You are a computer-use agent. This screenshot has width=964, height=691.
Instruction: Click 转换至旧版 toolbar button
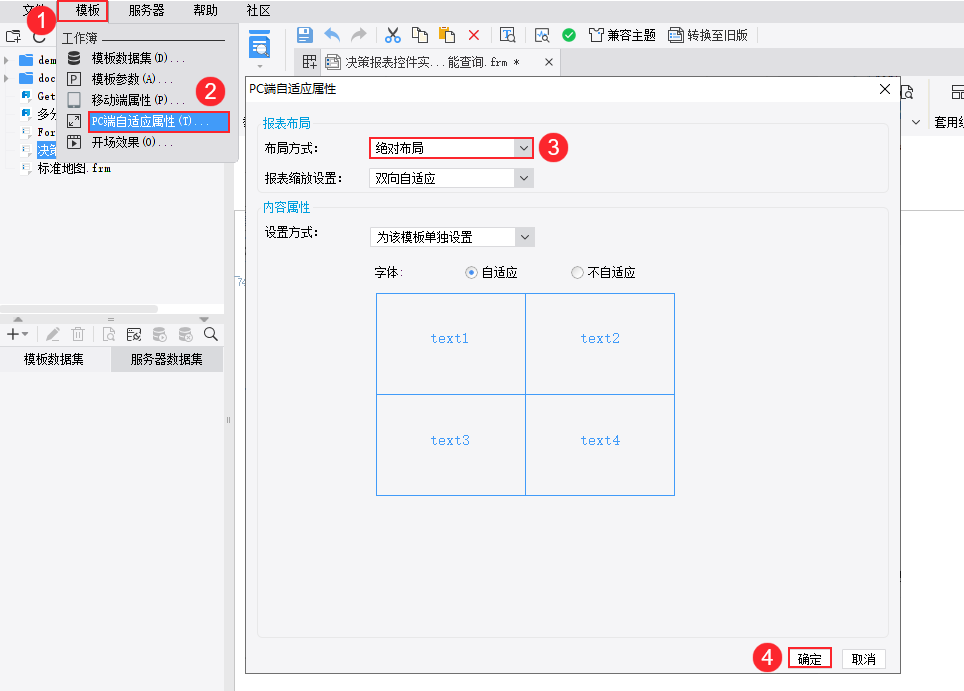pyautogui.click(x=708, y=35)
